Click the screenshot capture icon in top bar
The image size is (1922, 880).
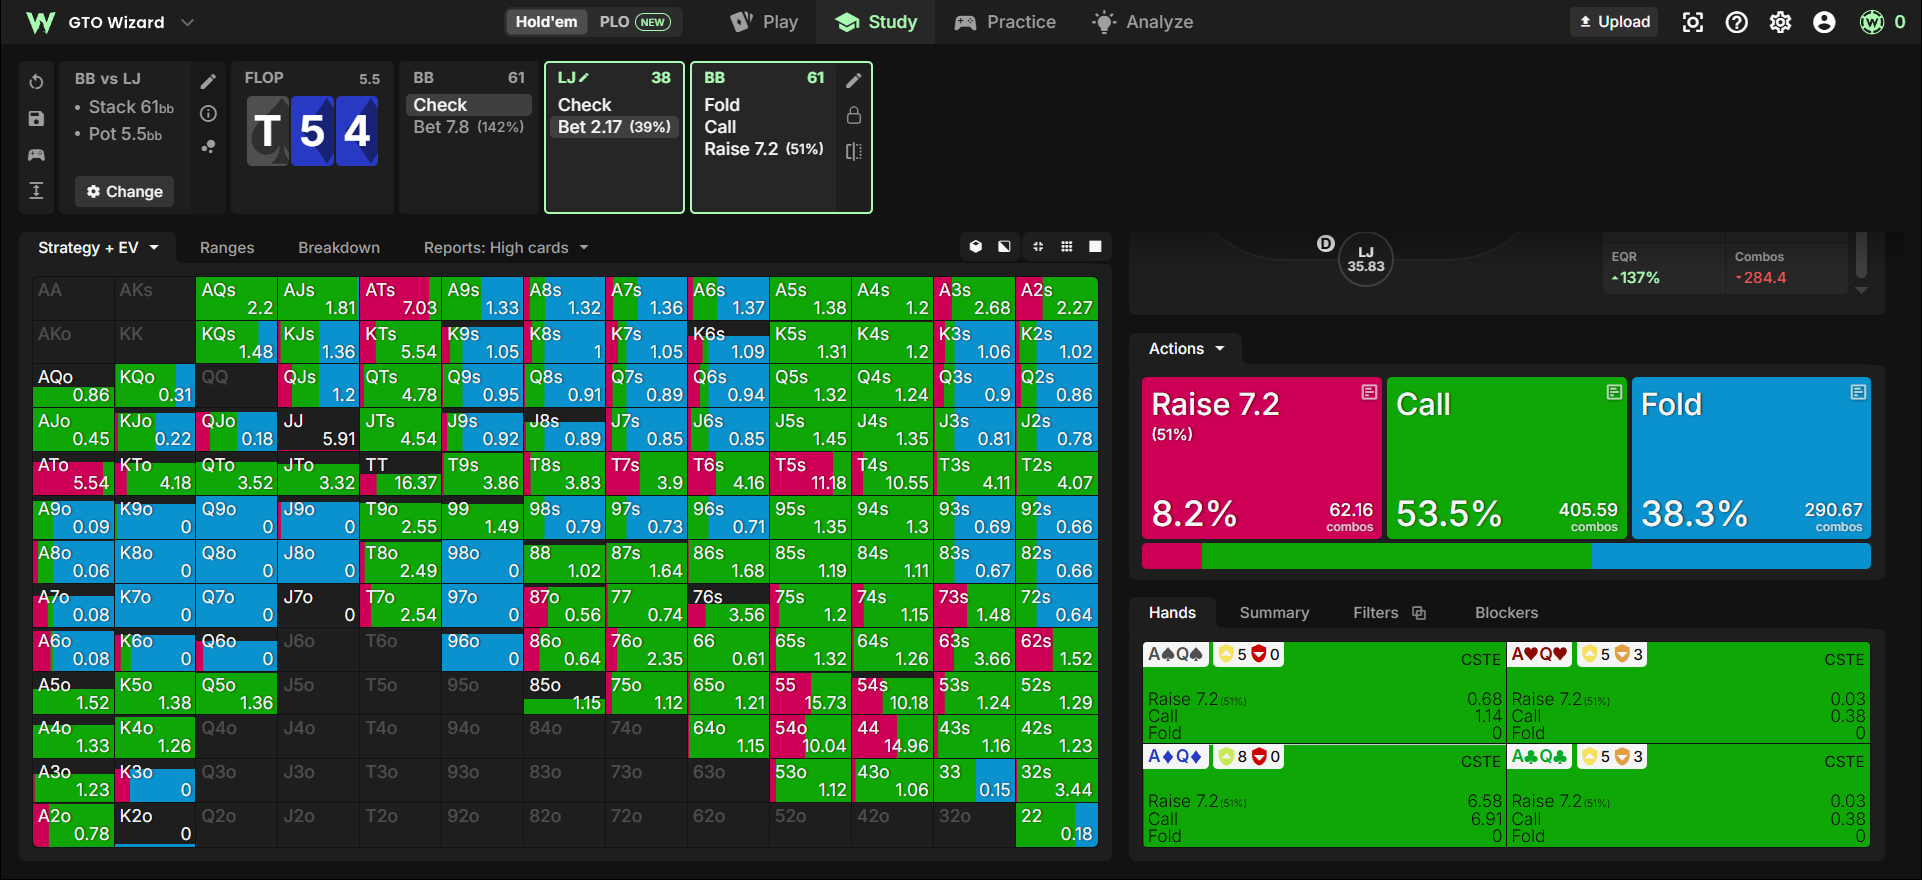click(1693, 22)
